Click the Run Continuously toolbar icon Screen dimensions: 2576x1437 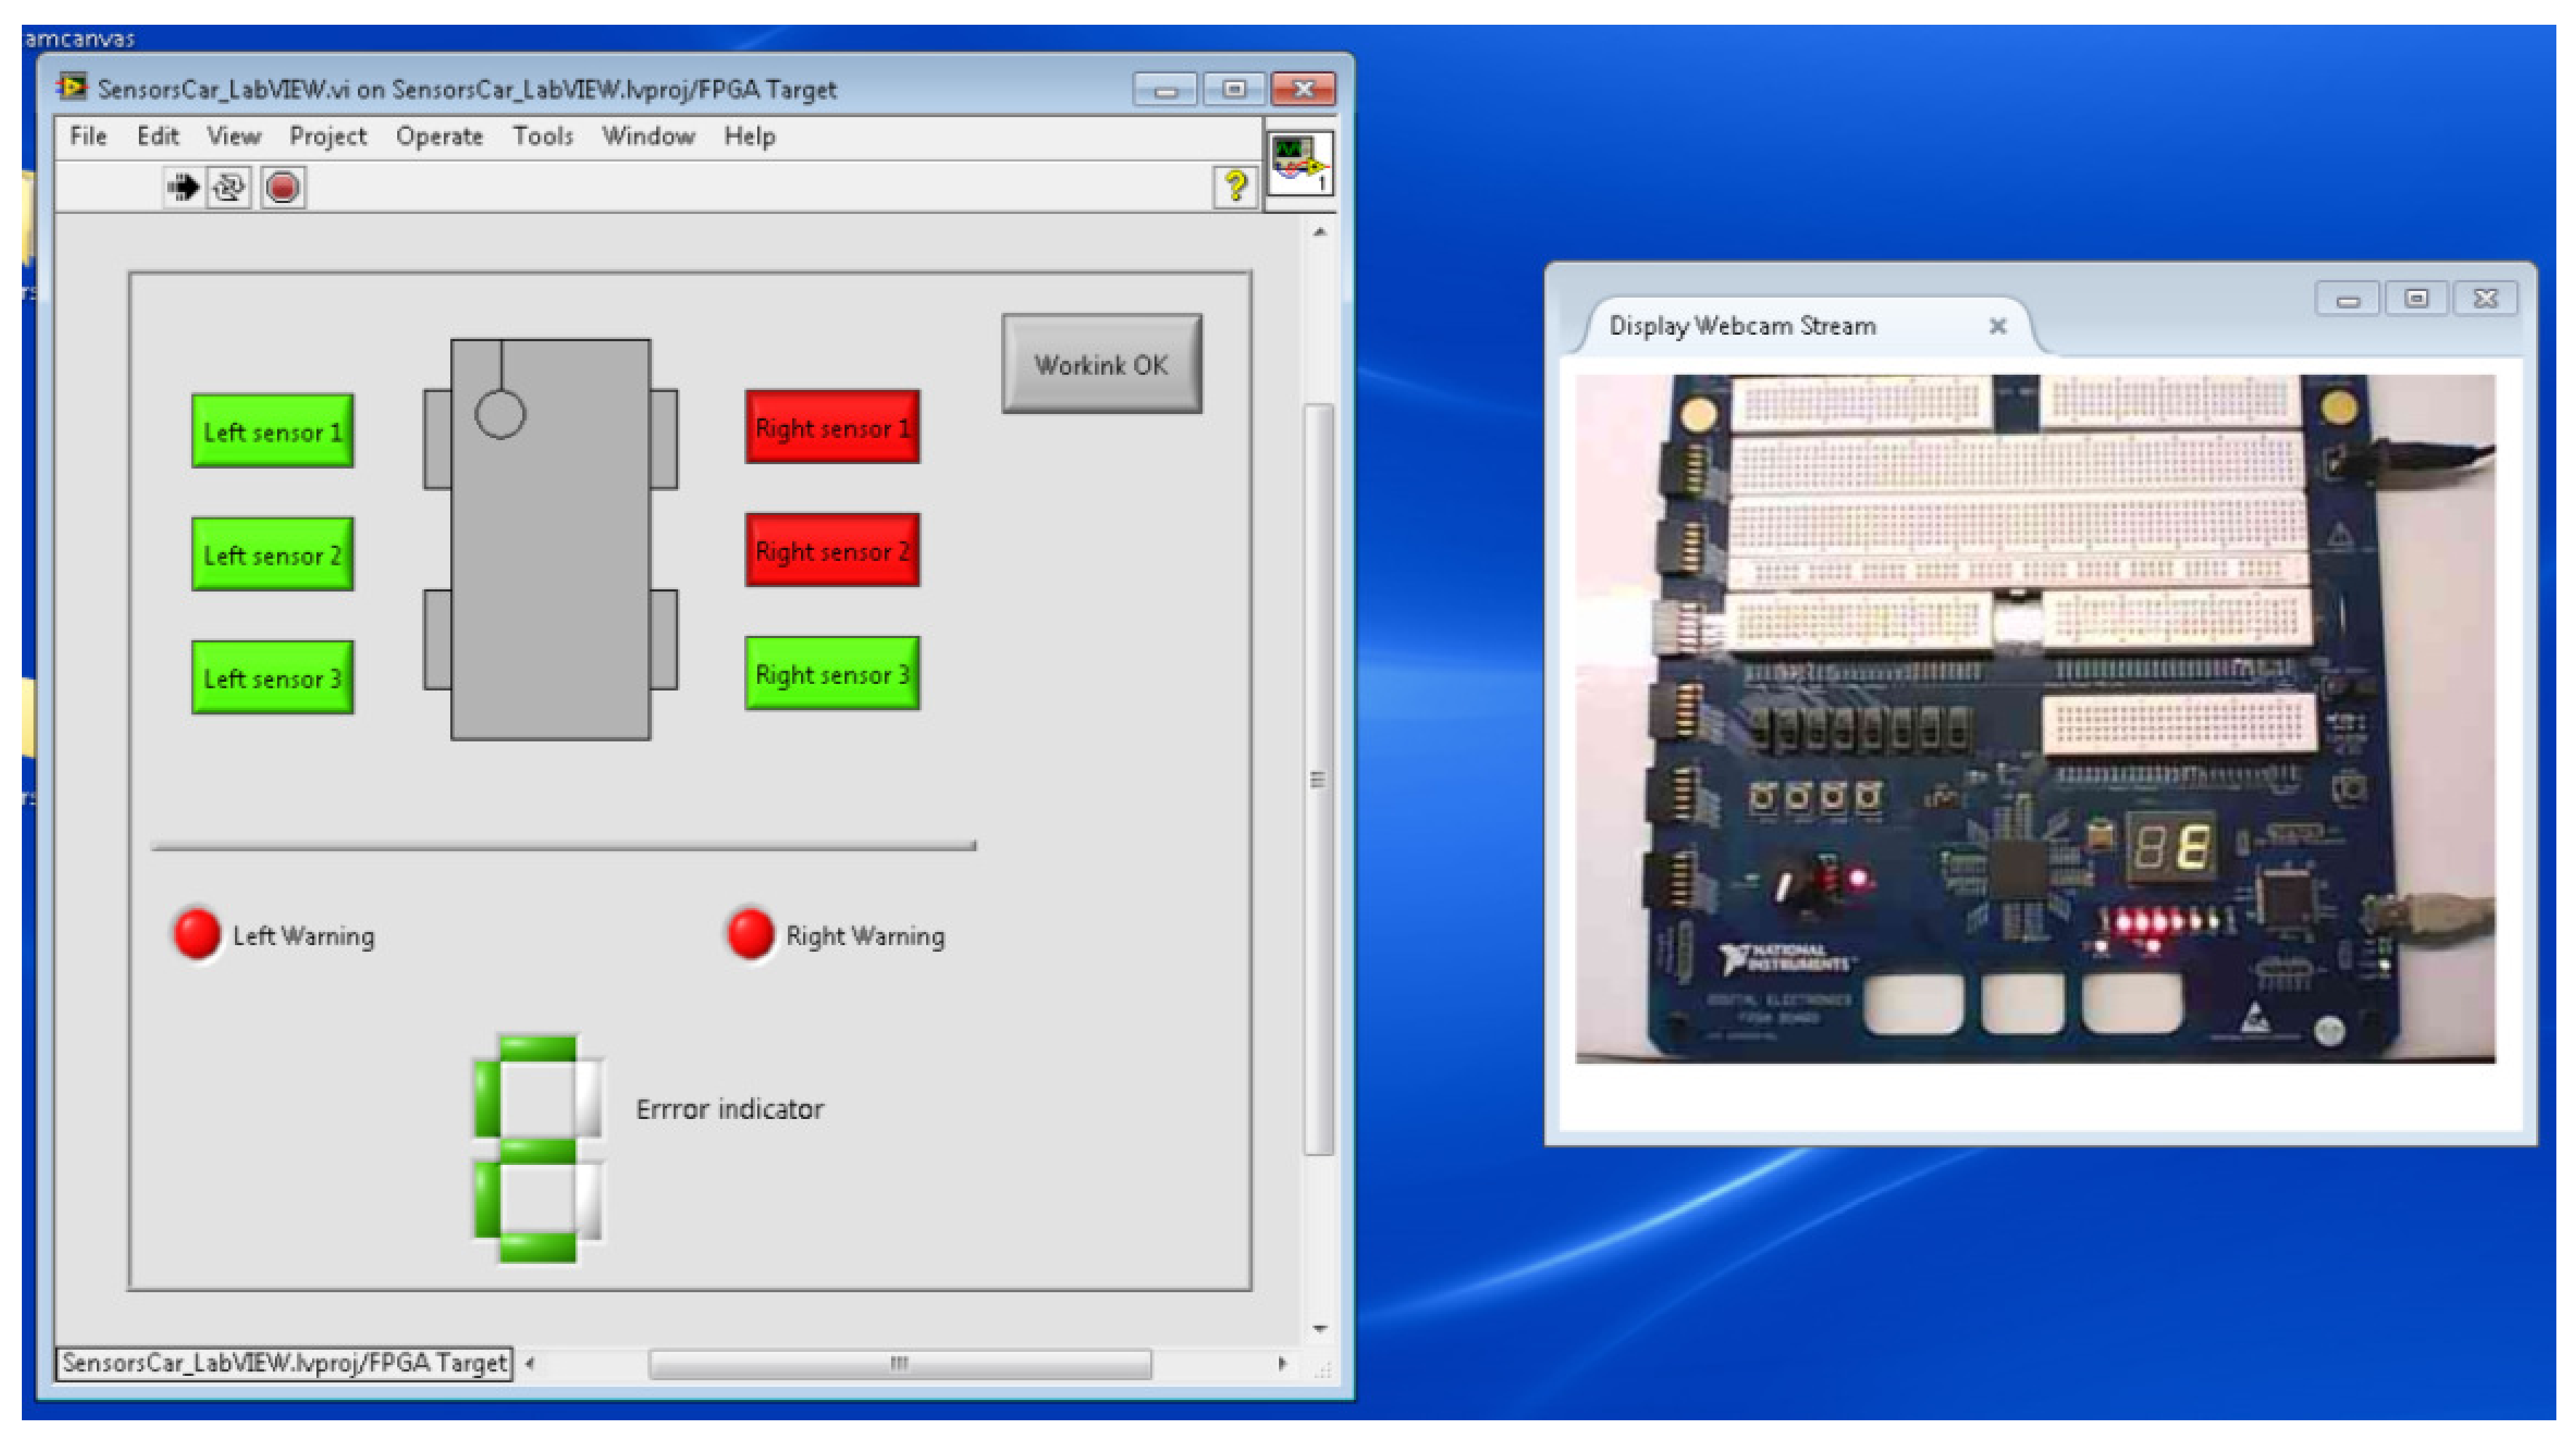click(x=229, y=187)
